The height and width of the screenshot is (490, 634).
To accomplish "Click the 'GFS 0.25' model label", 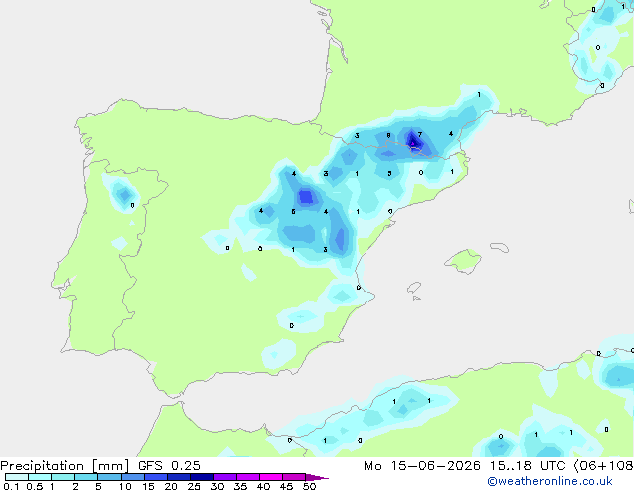I will [169, 466].
